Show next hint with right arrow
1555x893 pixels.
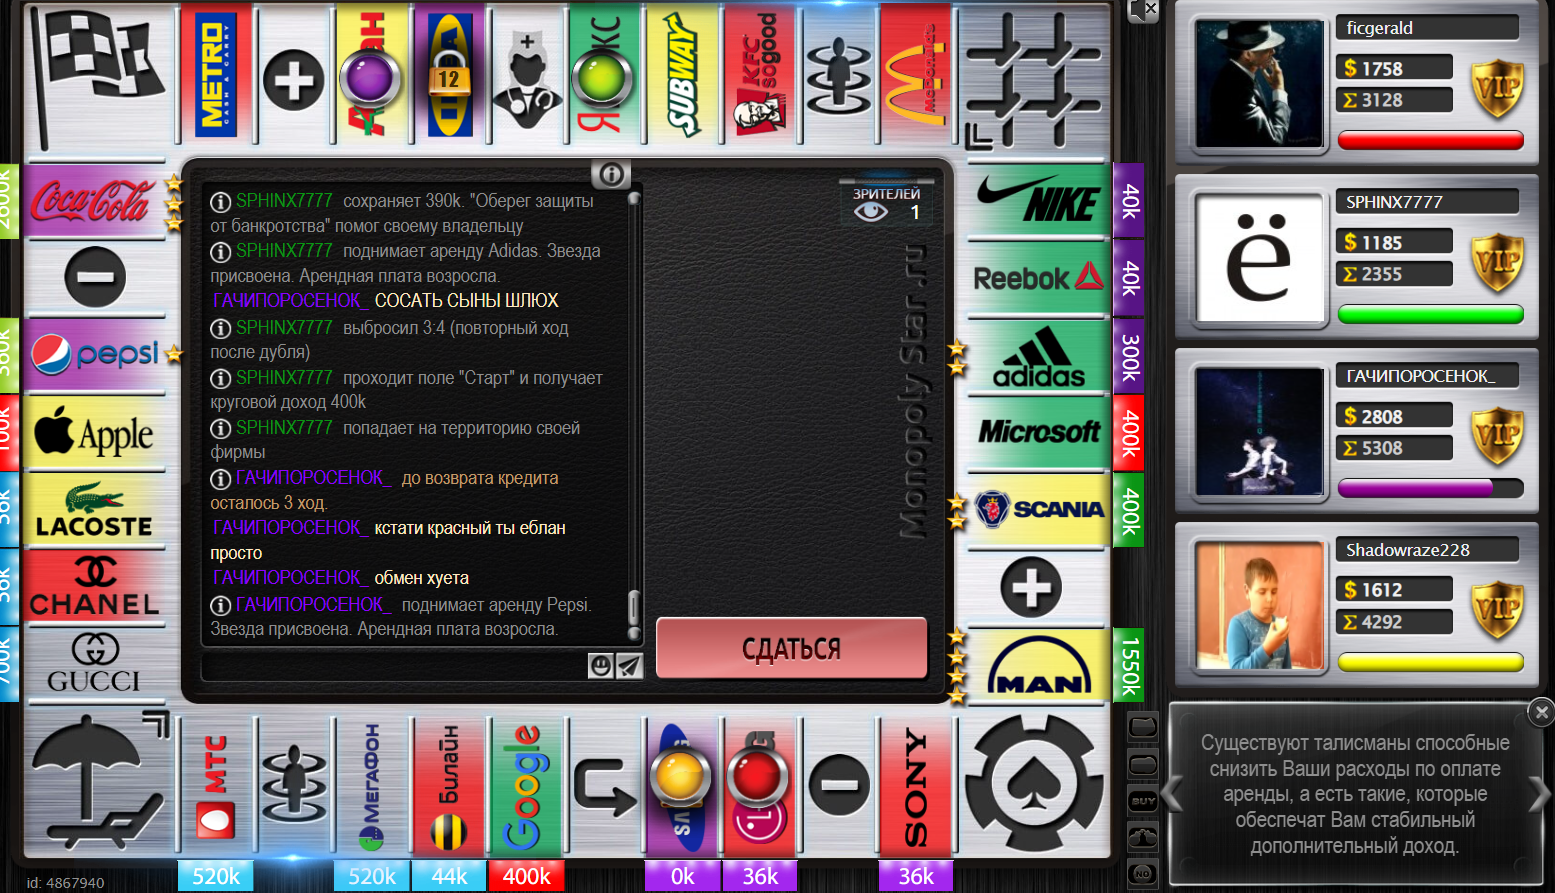1541,794
